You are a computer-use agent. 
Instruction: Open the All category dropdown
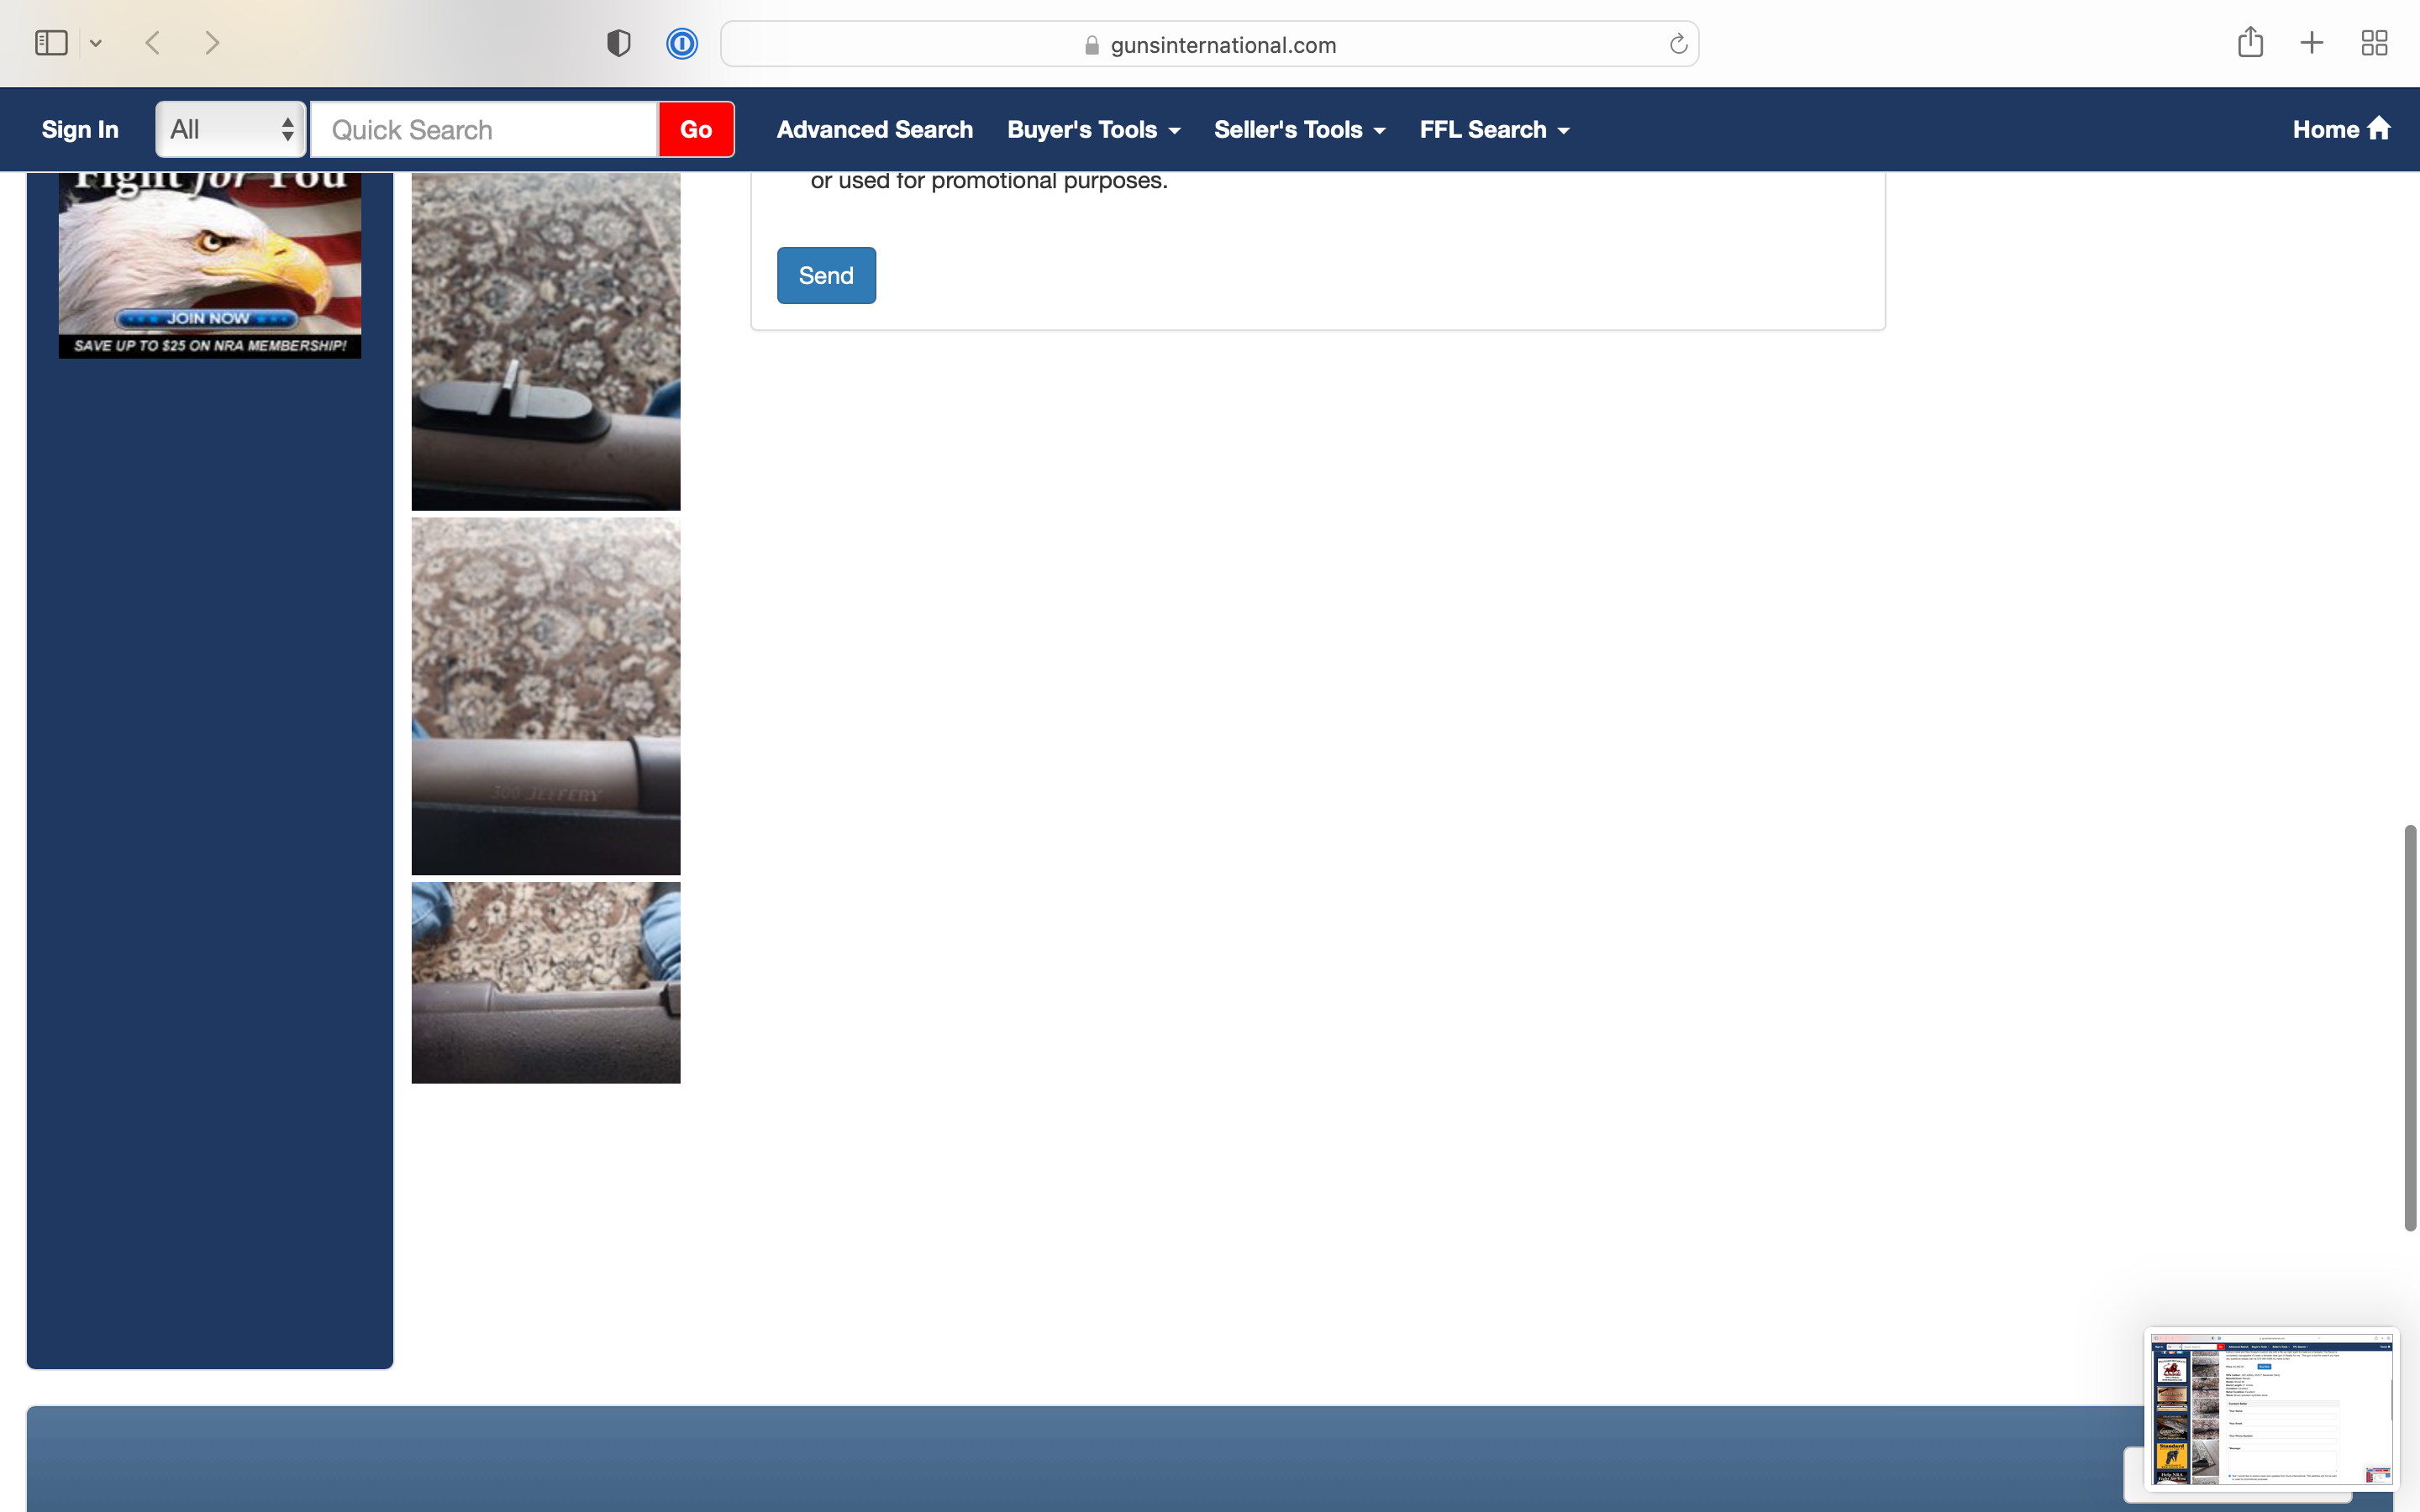[x=231, y=130]
